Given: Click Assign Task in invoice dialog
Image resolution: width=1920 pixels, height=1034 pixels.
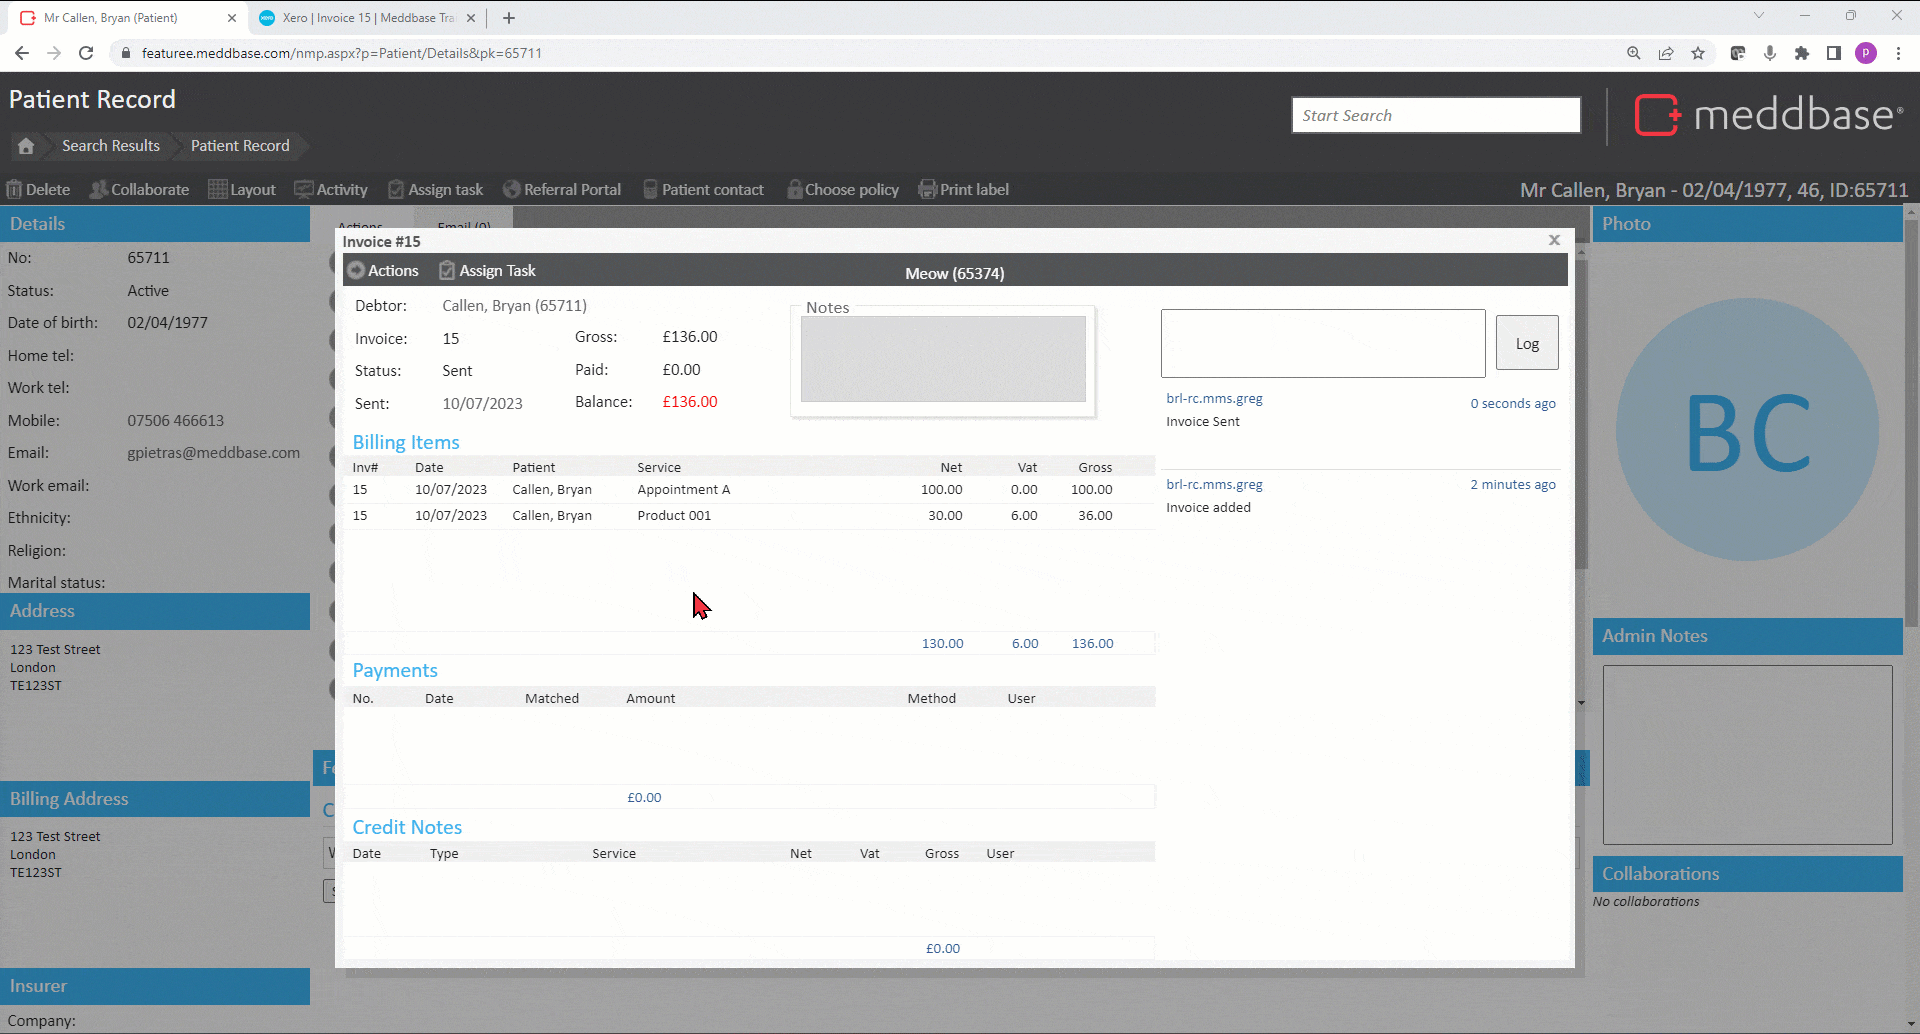Looking at the screenshot, I should coord(487,271).
